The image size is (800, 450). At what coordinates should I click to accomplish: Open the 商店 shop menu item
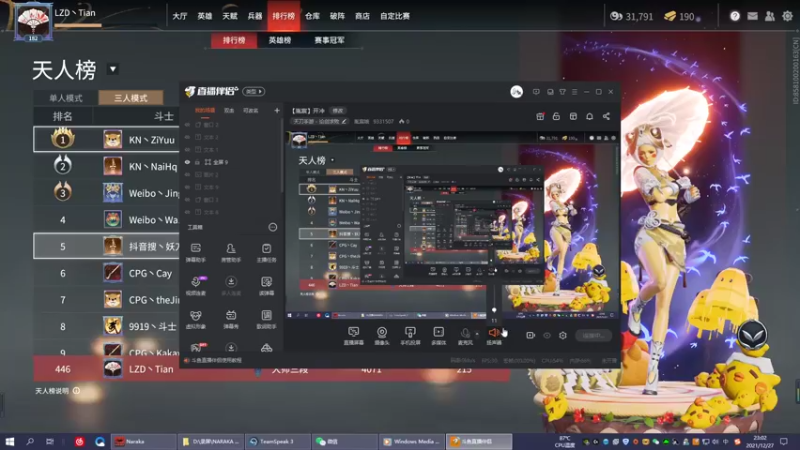(x=362, y=16)
